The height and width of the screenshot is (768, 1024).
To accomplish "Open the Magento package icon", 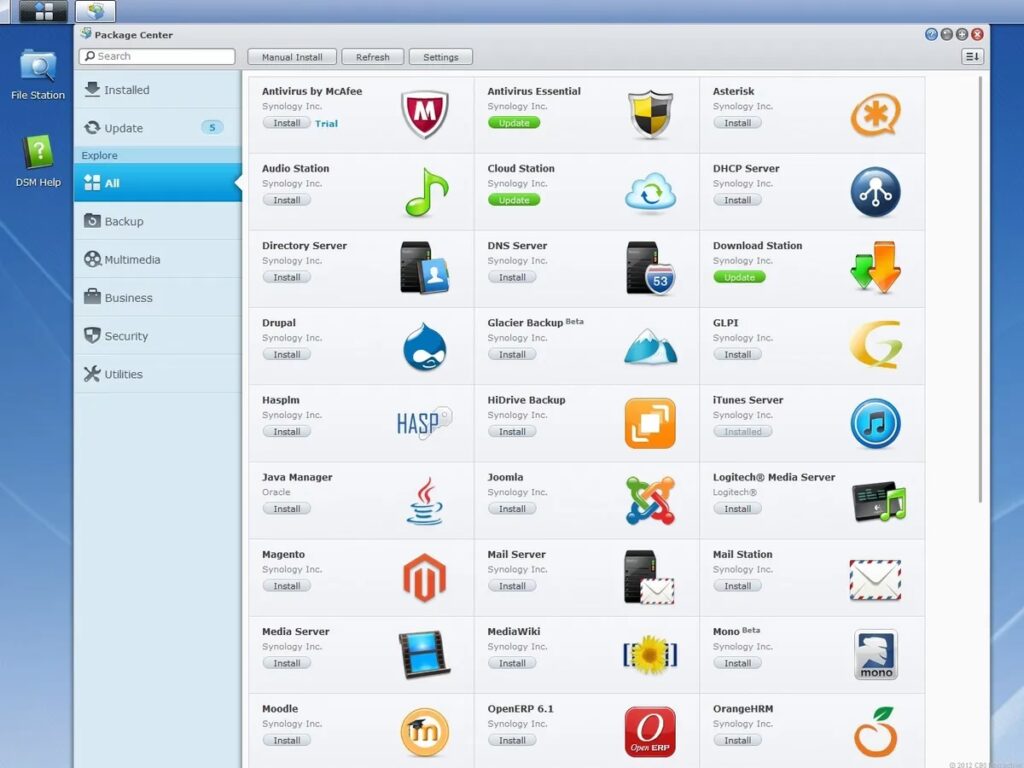I will pyautogui.click(x=424, y=578).
